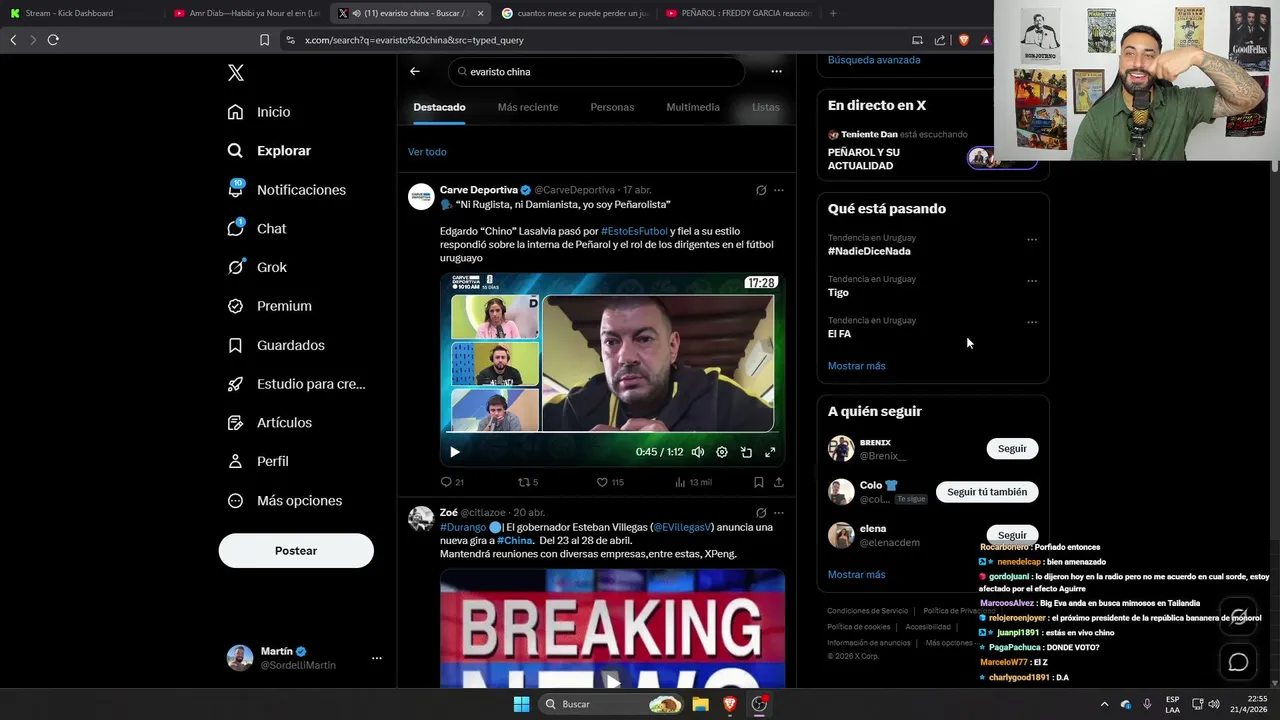Click the evaristo china search field
The width and height of the screenshot is (1280, 720).
tap(596, 72)
